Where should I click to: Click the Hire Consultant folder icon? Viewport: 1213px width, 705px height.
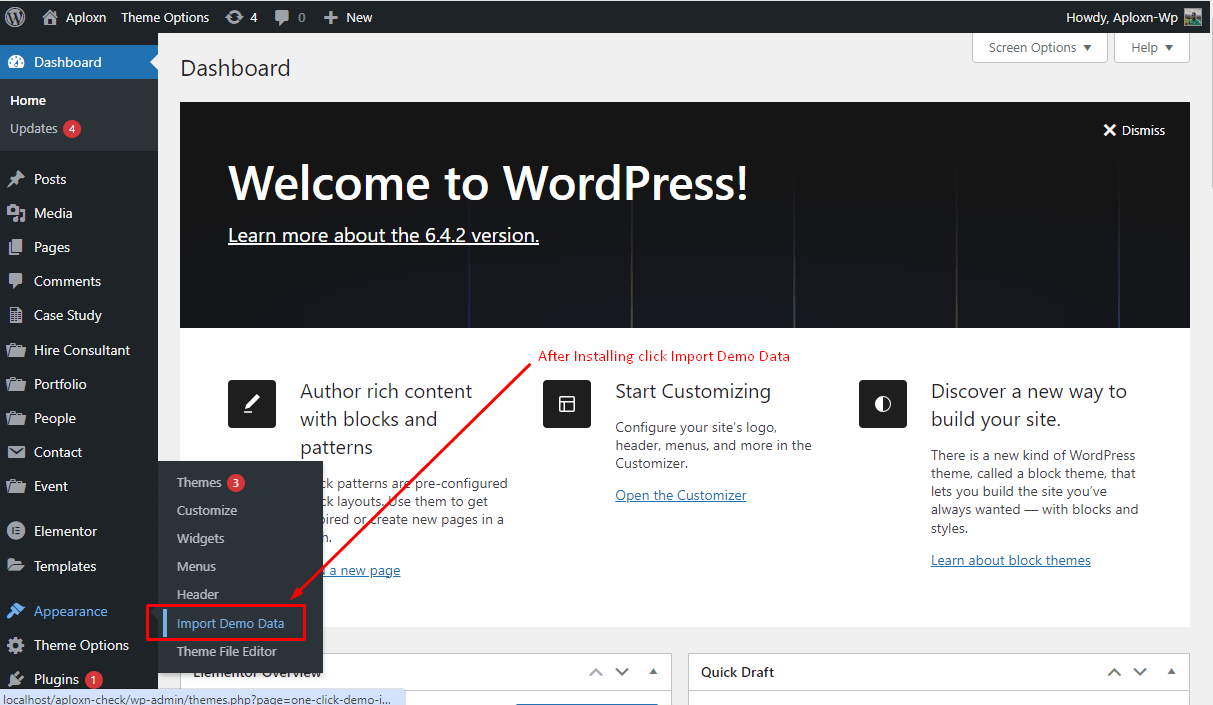[x=16, y=350]
